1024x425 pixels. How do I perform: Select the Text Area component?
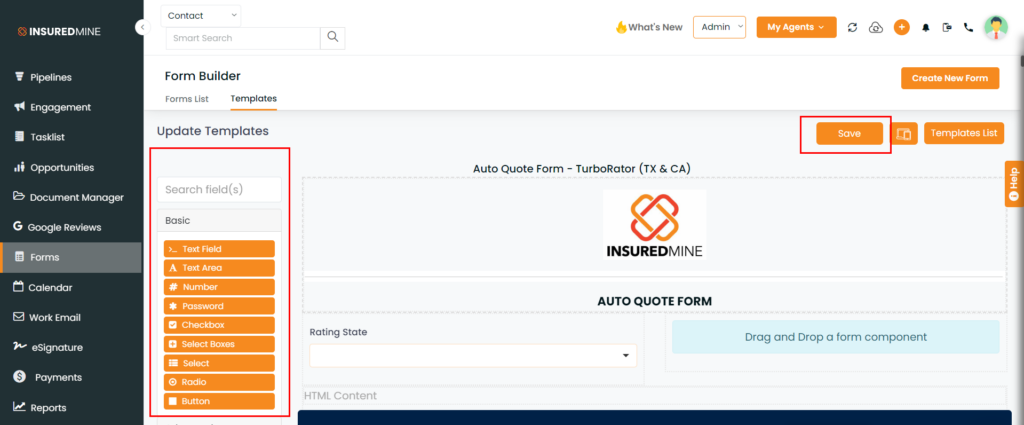(x=219, y=268)
